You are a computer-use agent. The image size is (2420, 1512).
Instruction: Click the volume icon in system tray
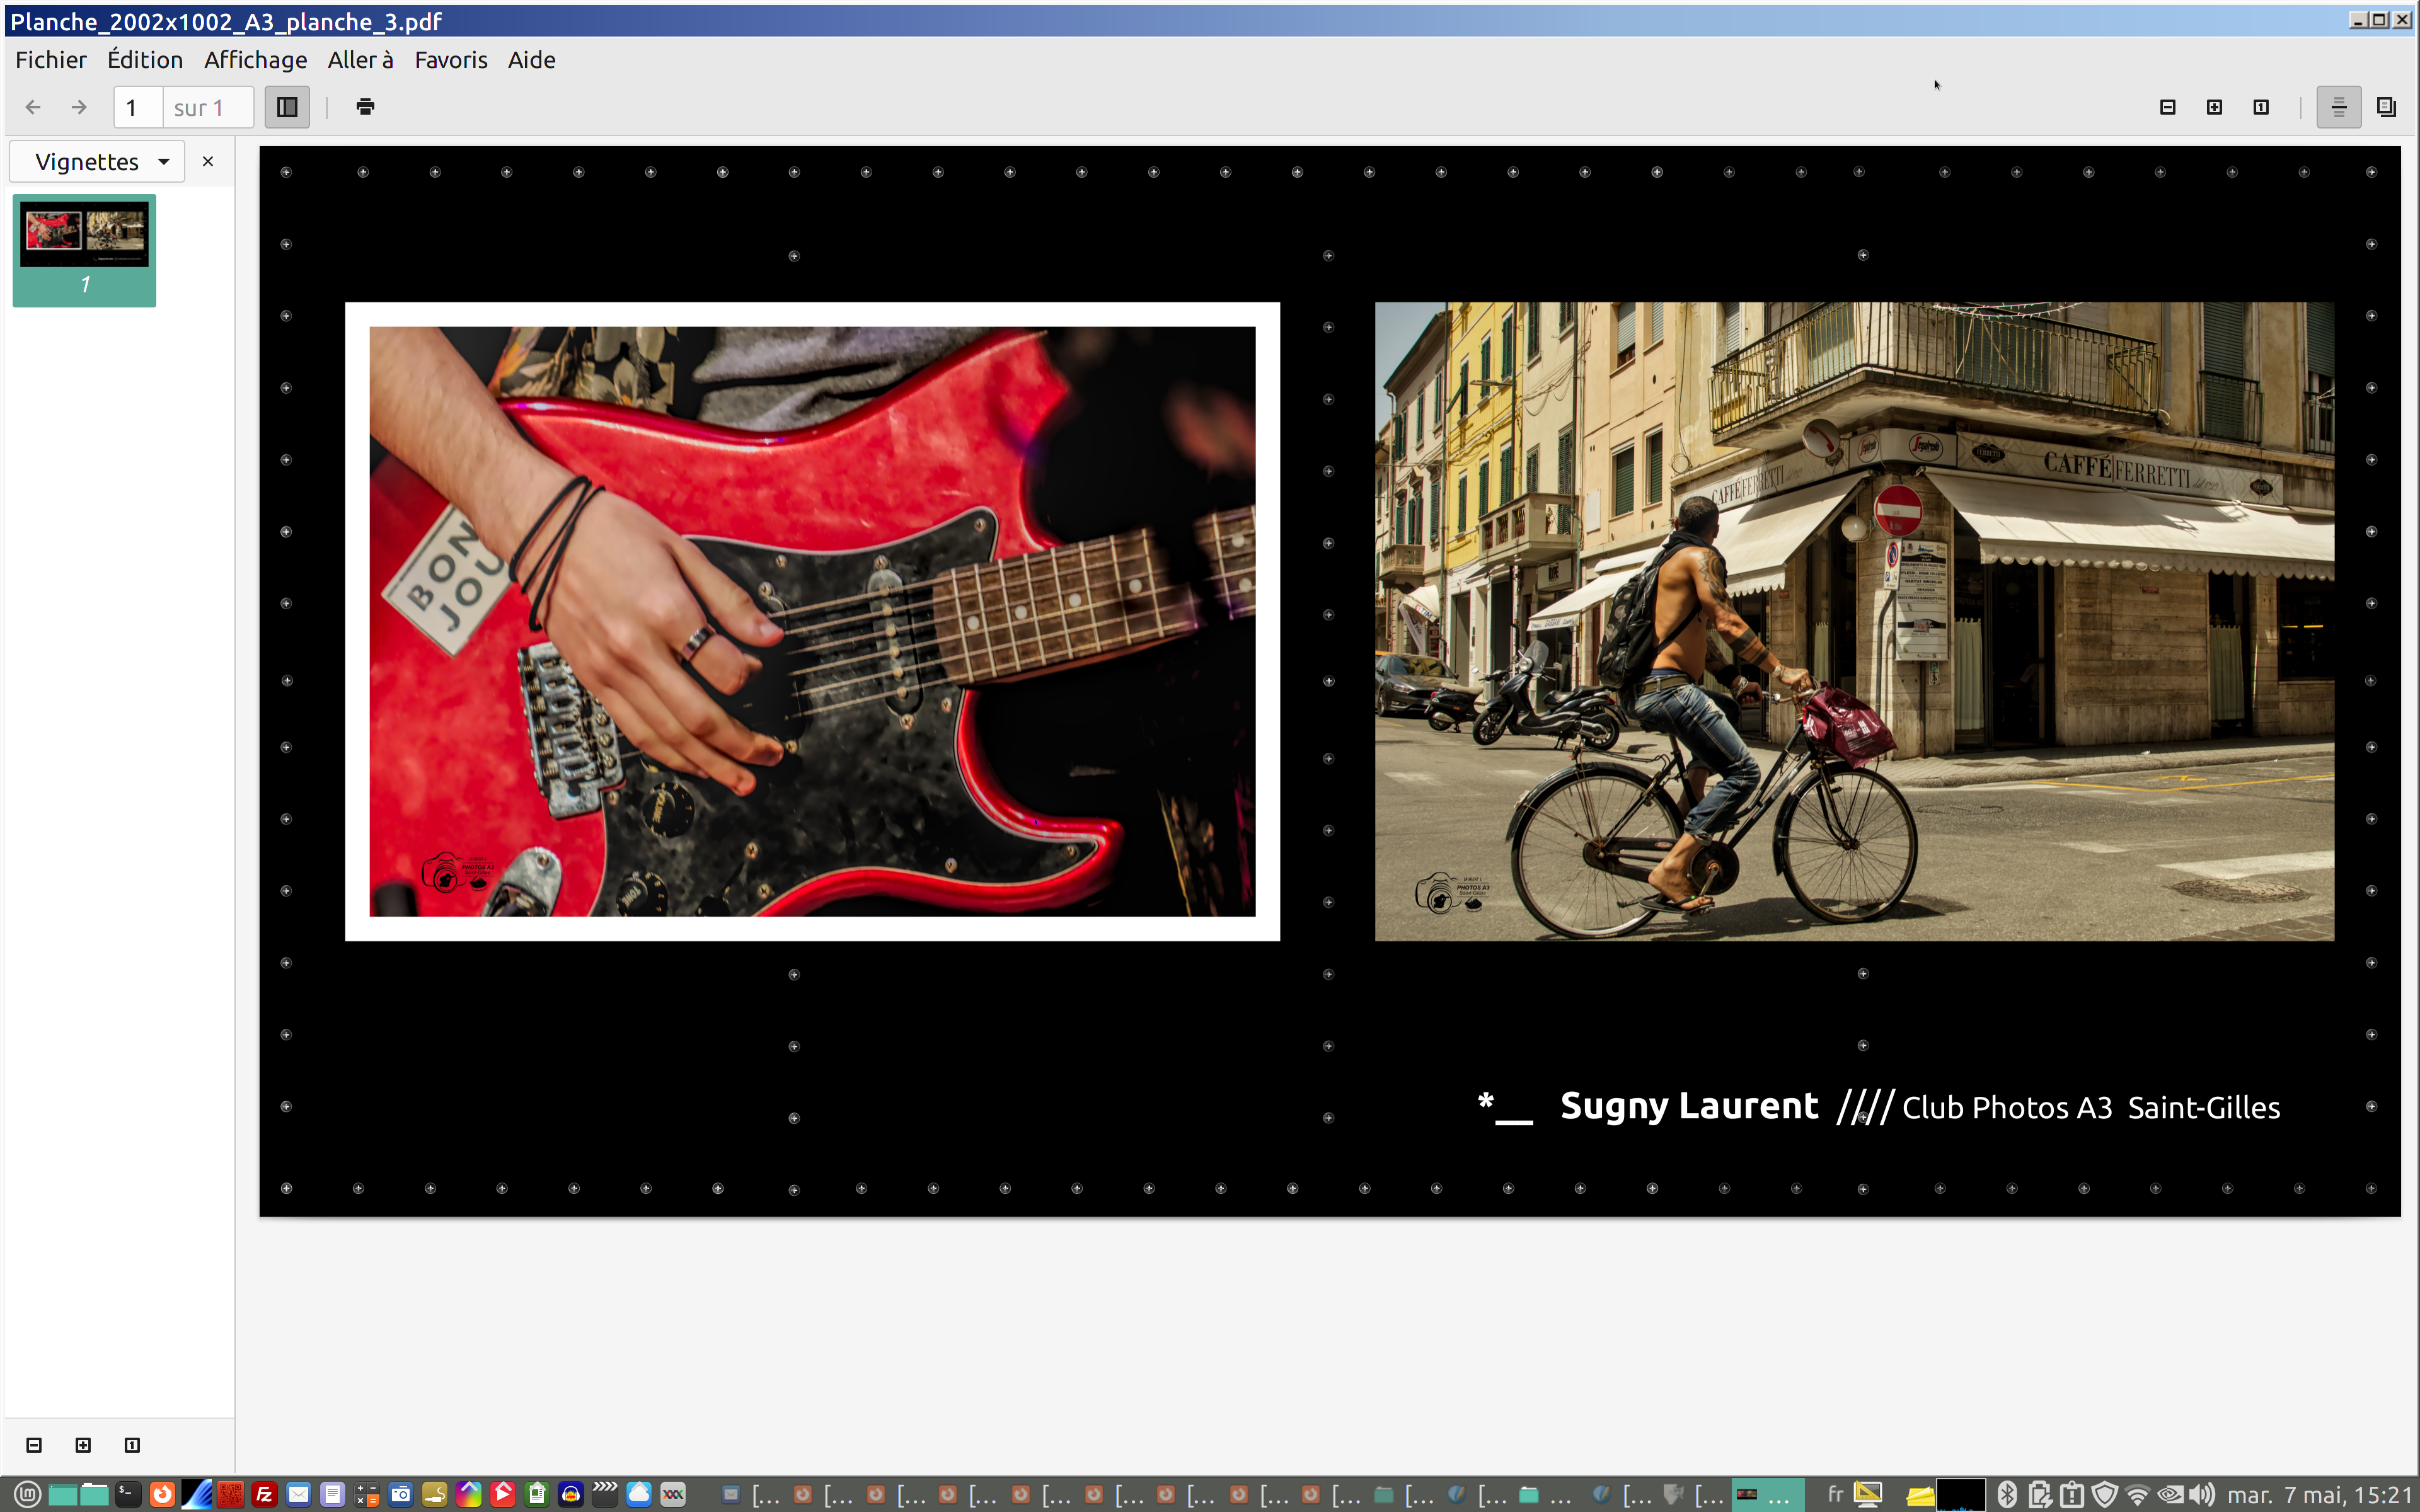click(x=2201, y=1494)
